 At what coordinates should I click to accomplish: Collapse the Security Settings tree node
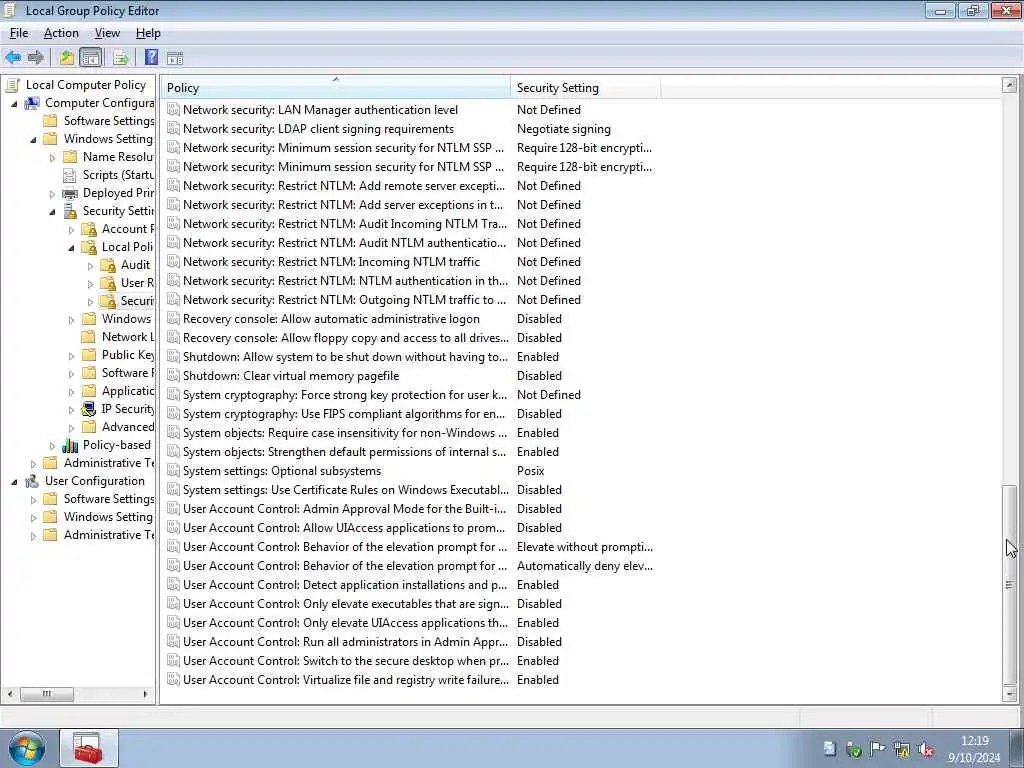[x=52, y=212]
